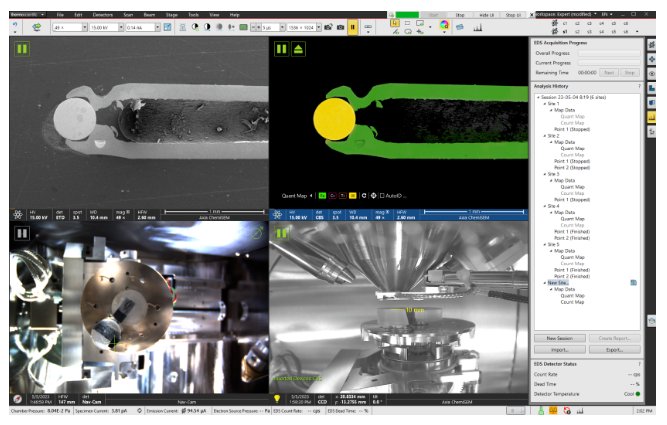This screenshot has height=425, width=667.
Task: Select New Site in Analysis History
Action: pos(559,283)
